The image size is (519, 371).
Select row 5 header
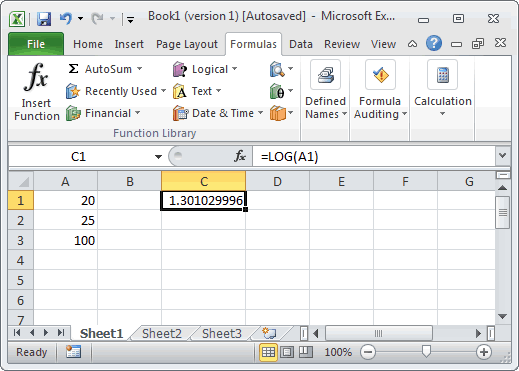(21, 280)
